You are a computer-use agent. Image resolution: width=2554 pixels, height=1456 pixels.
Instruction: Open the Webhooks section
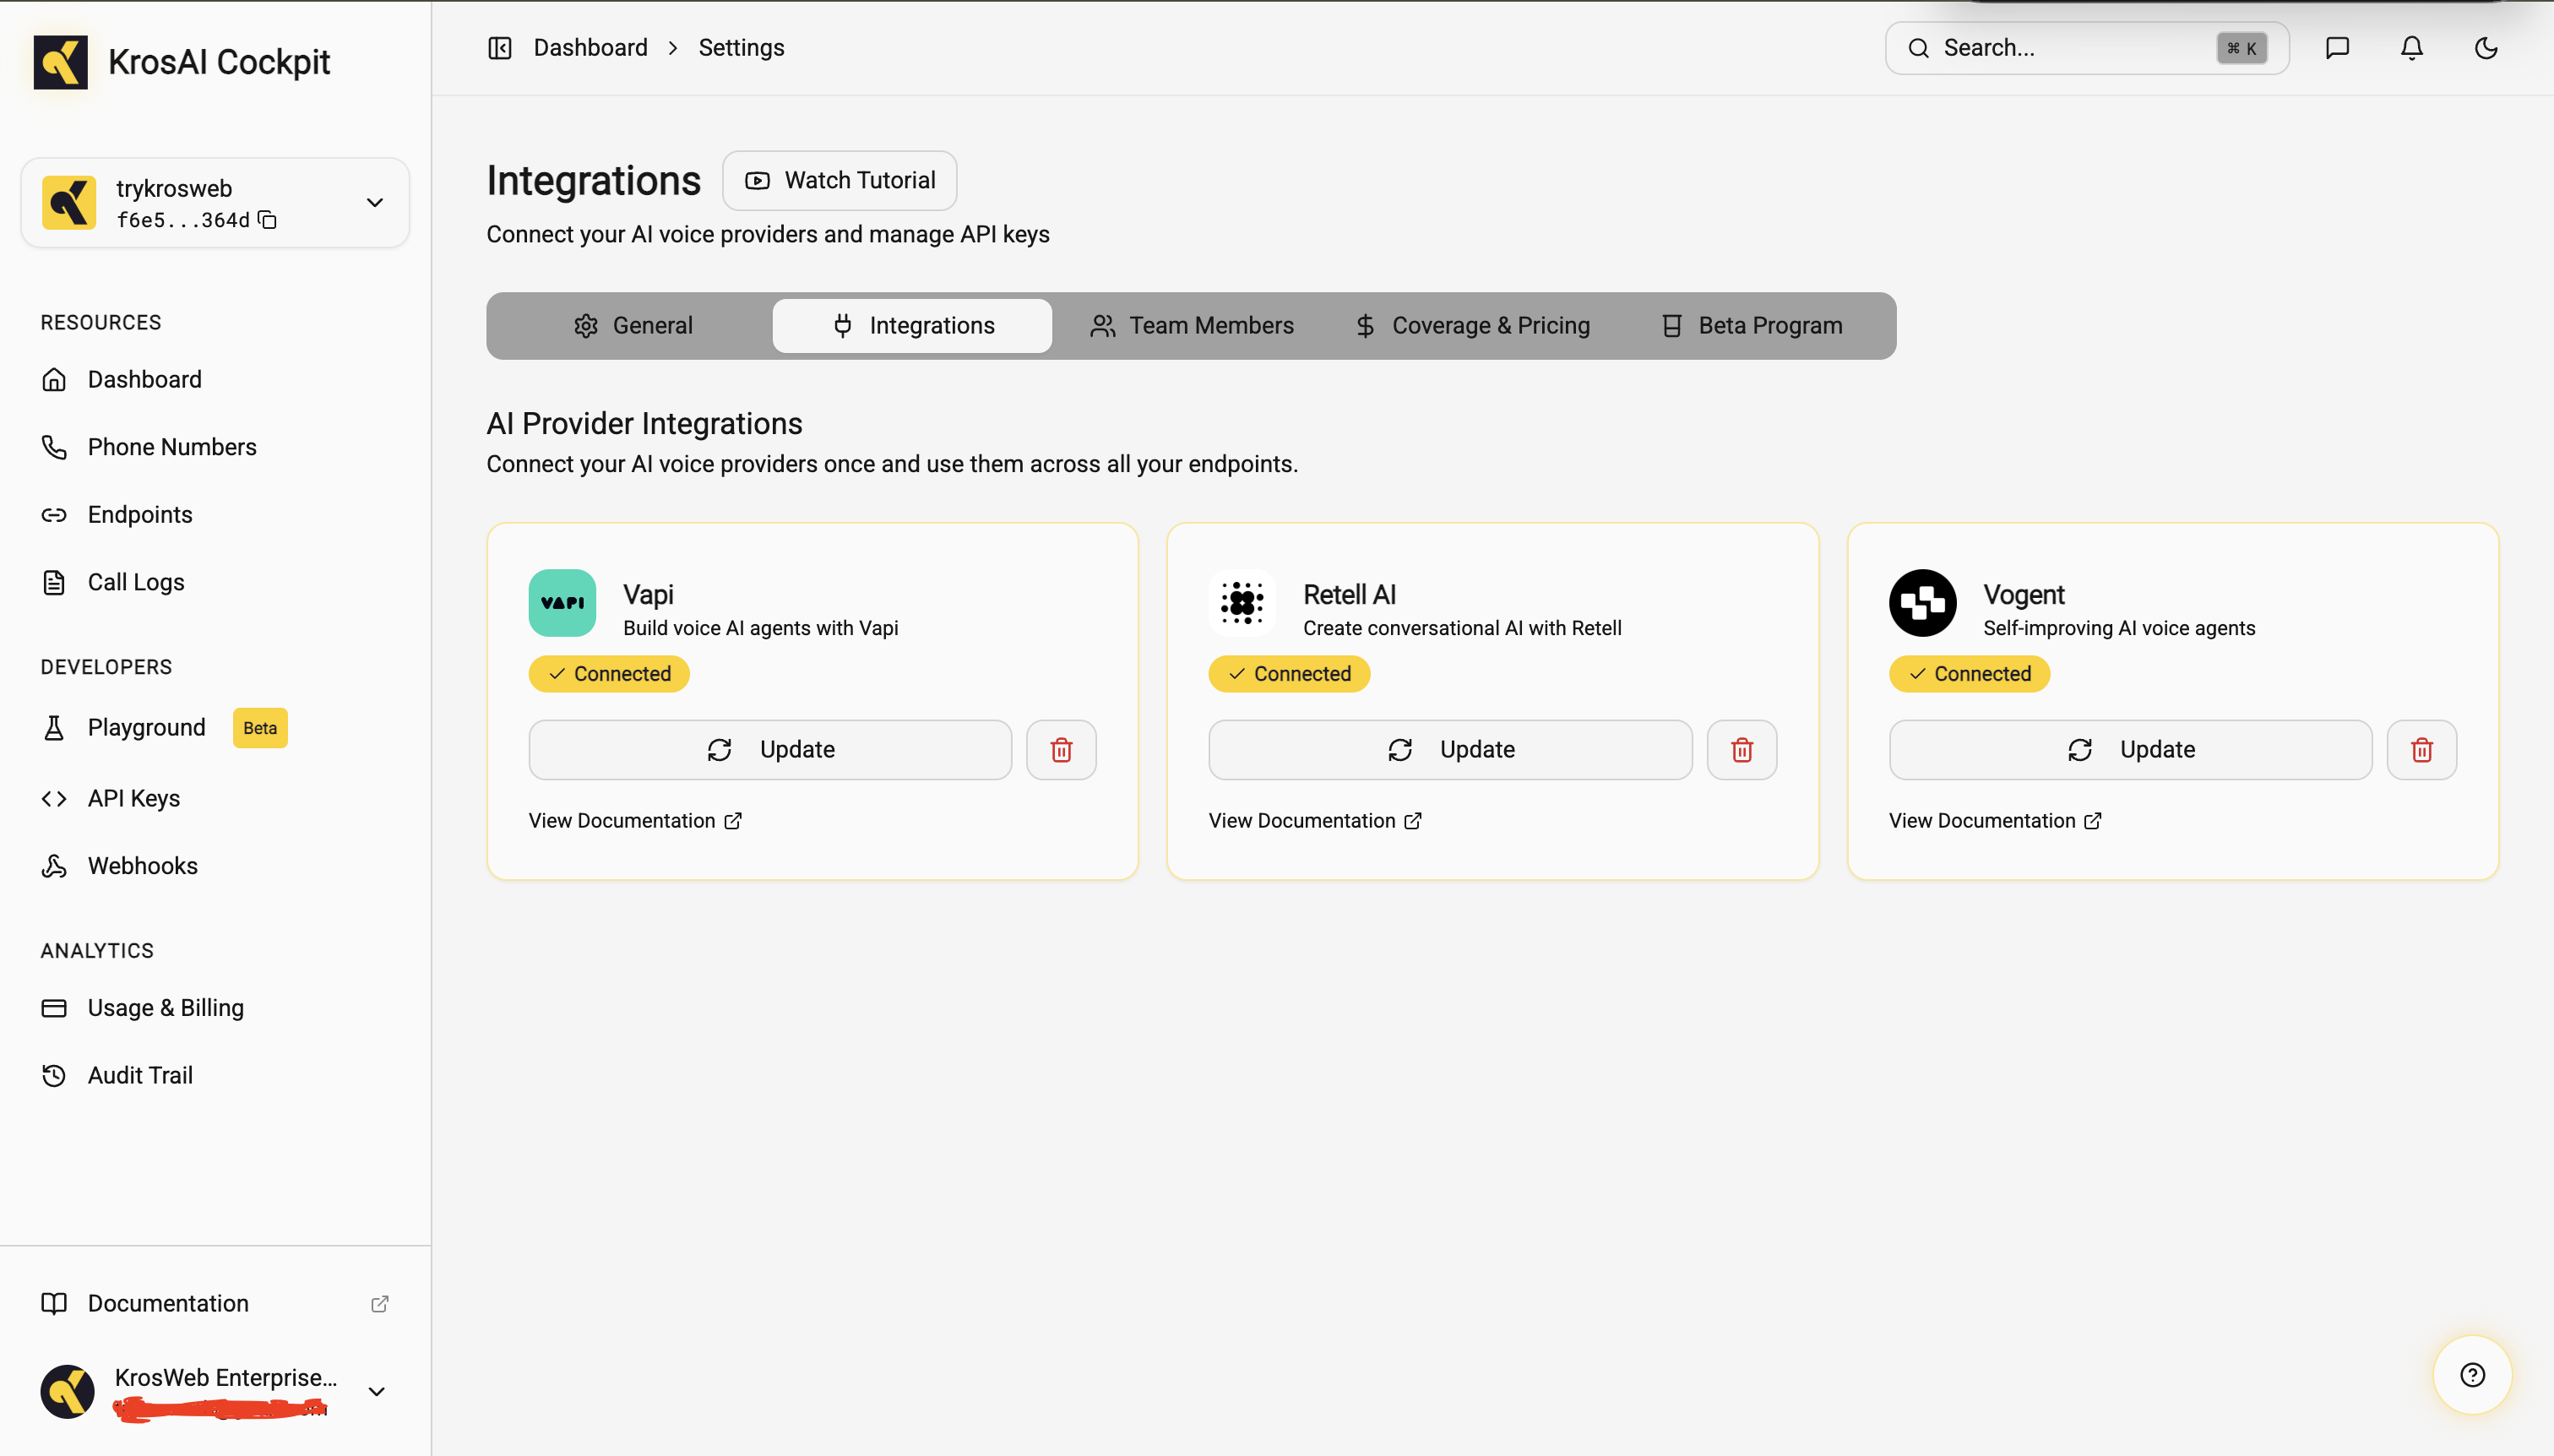click(x=141, y=865)
